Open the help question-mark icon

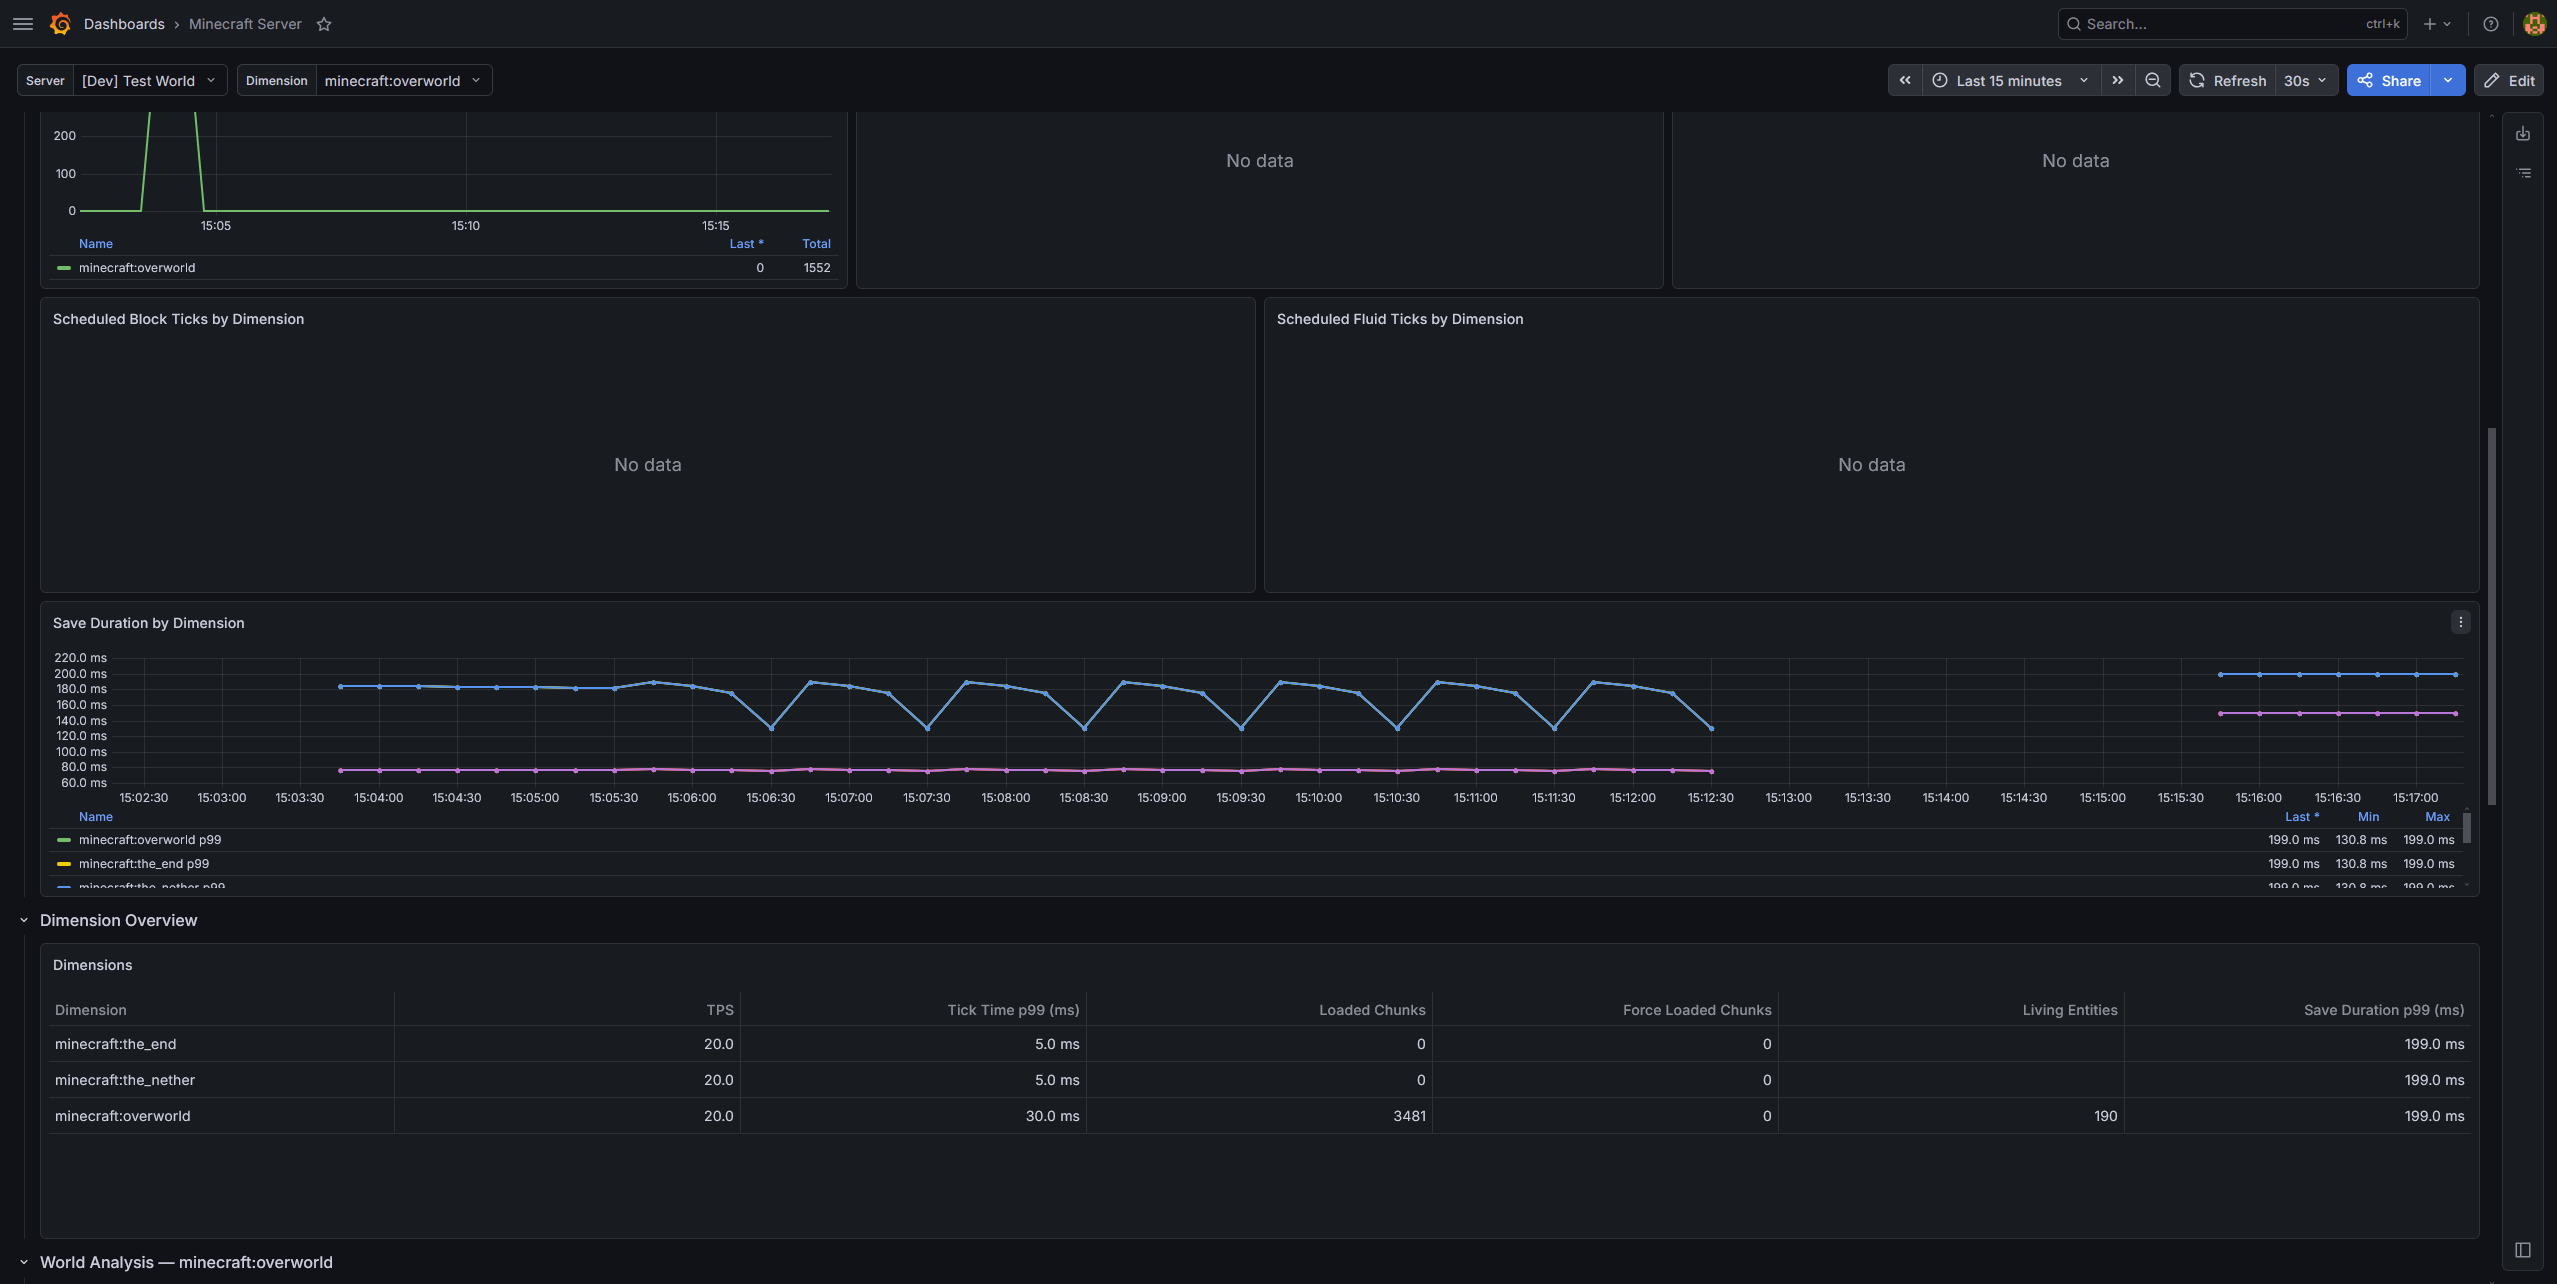click(x=2491, y=24)
